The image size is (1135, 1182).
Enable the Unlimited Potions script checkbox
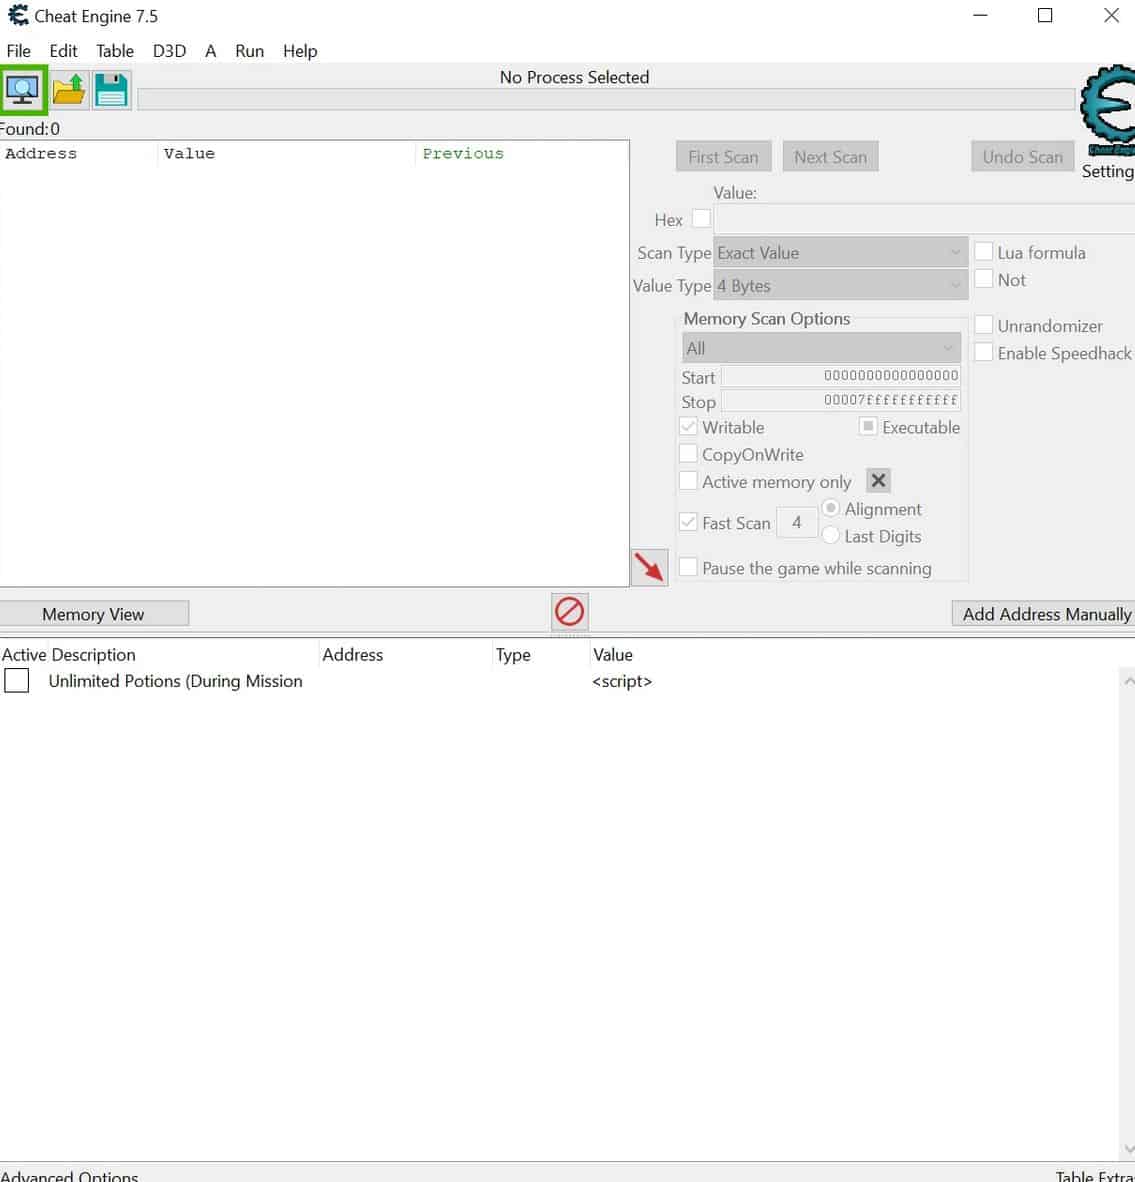click(x=17, y=681)
